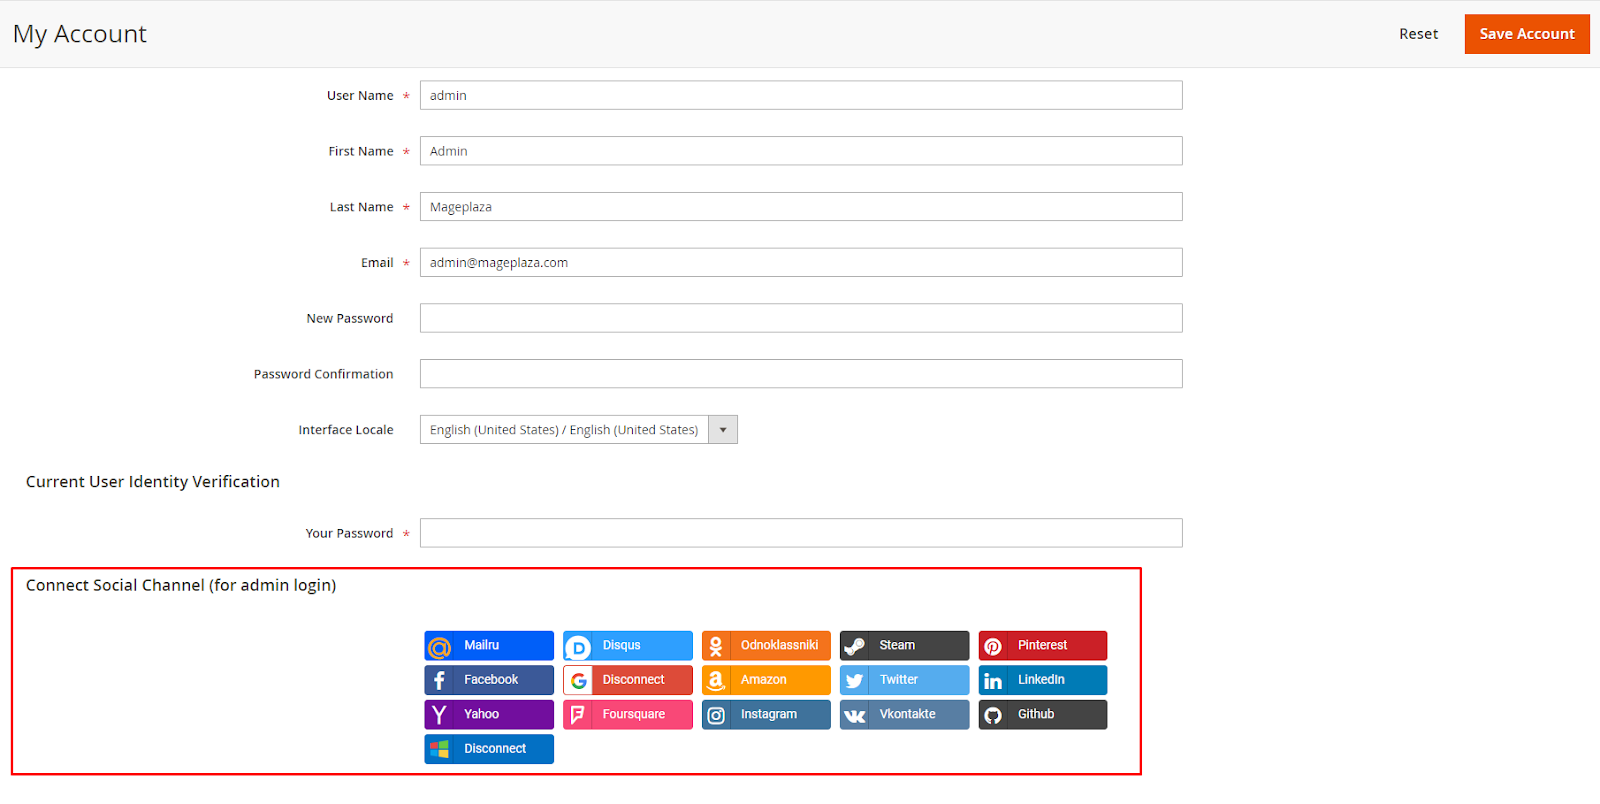The height and width of the screenshot is (804, 1600).
Task: Click the Password Confirmation field
Action: [800, 374]
